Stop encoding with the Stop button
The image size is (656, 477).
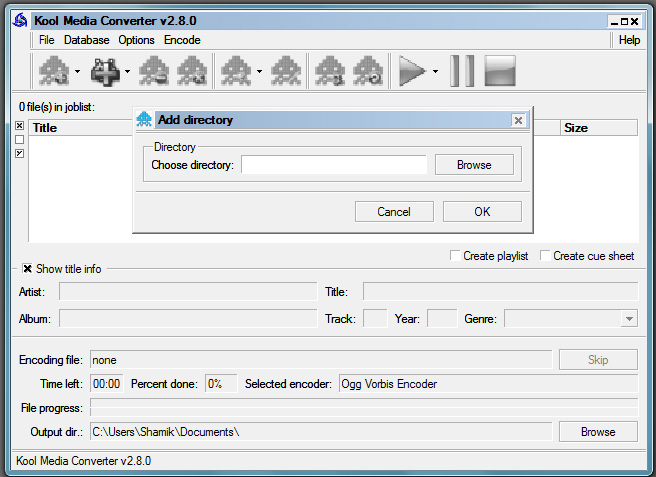(x=500, y=71)
